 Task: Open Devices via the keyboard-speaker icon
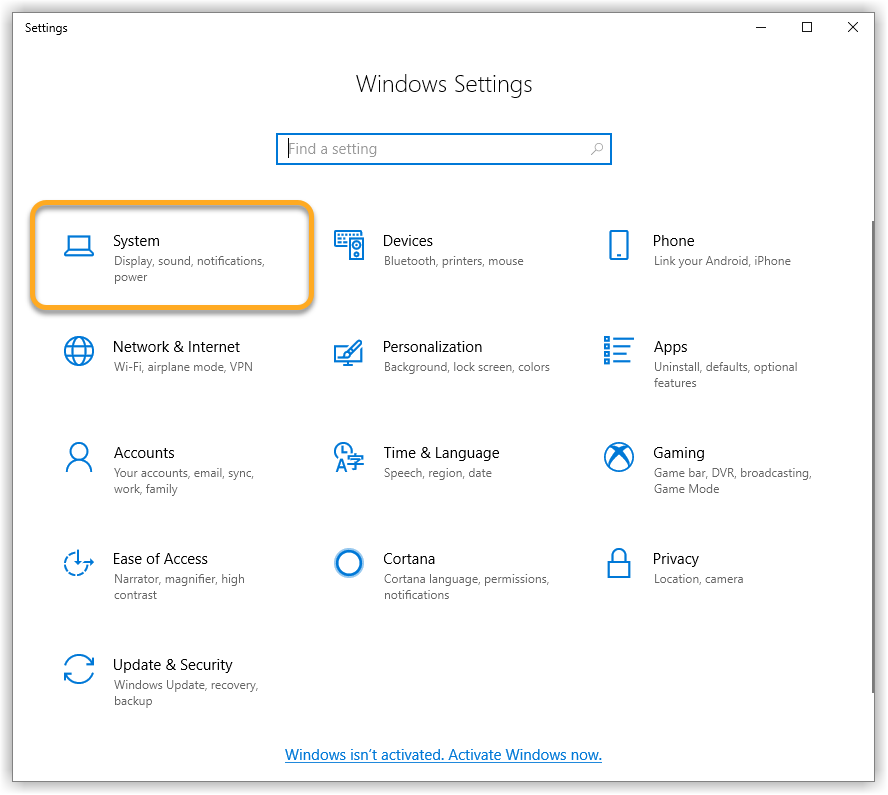349,246
